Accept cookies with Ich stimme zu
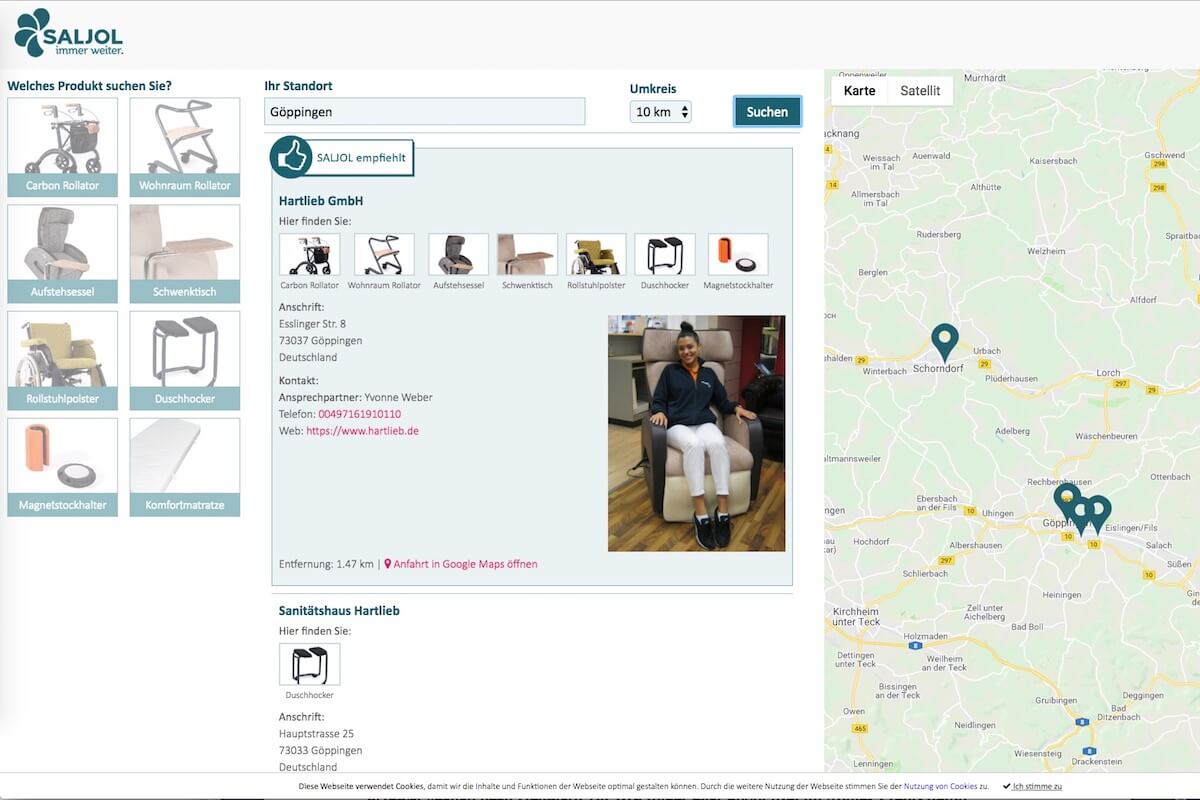The height and width of the screenshot is (800, 1200). [x=1032, y=787]
